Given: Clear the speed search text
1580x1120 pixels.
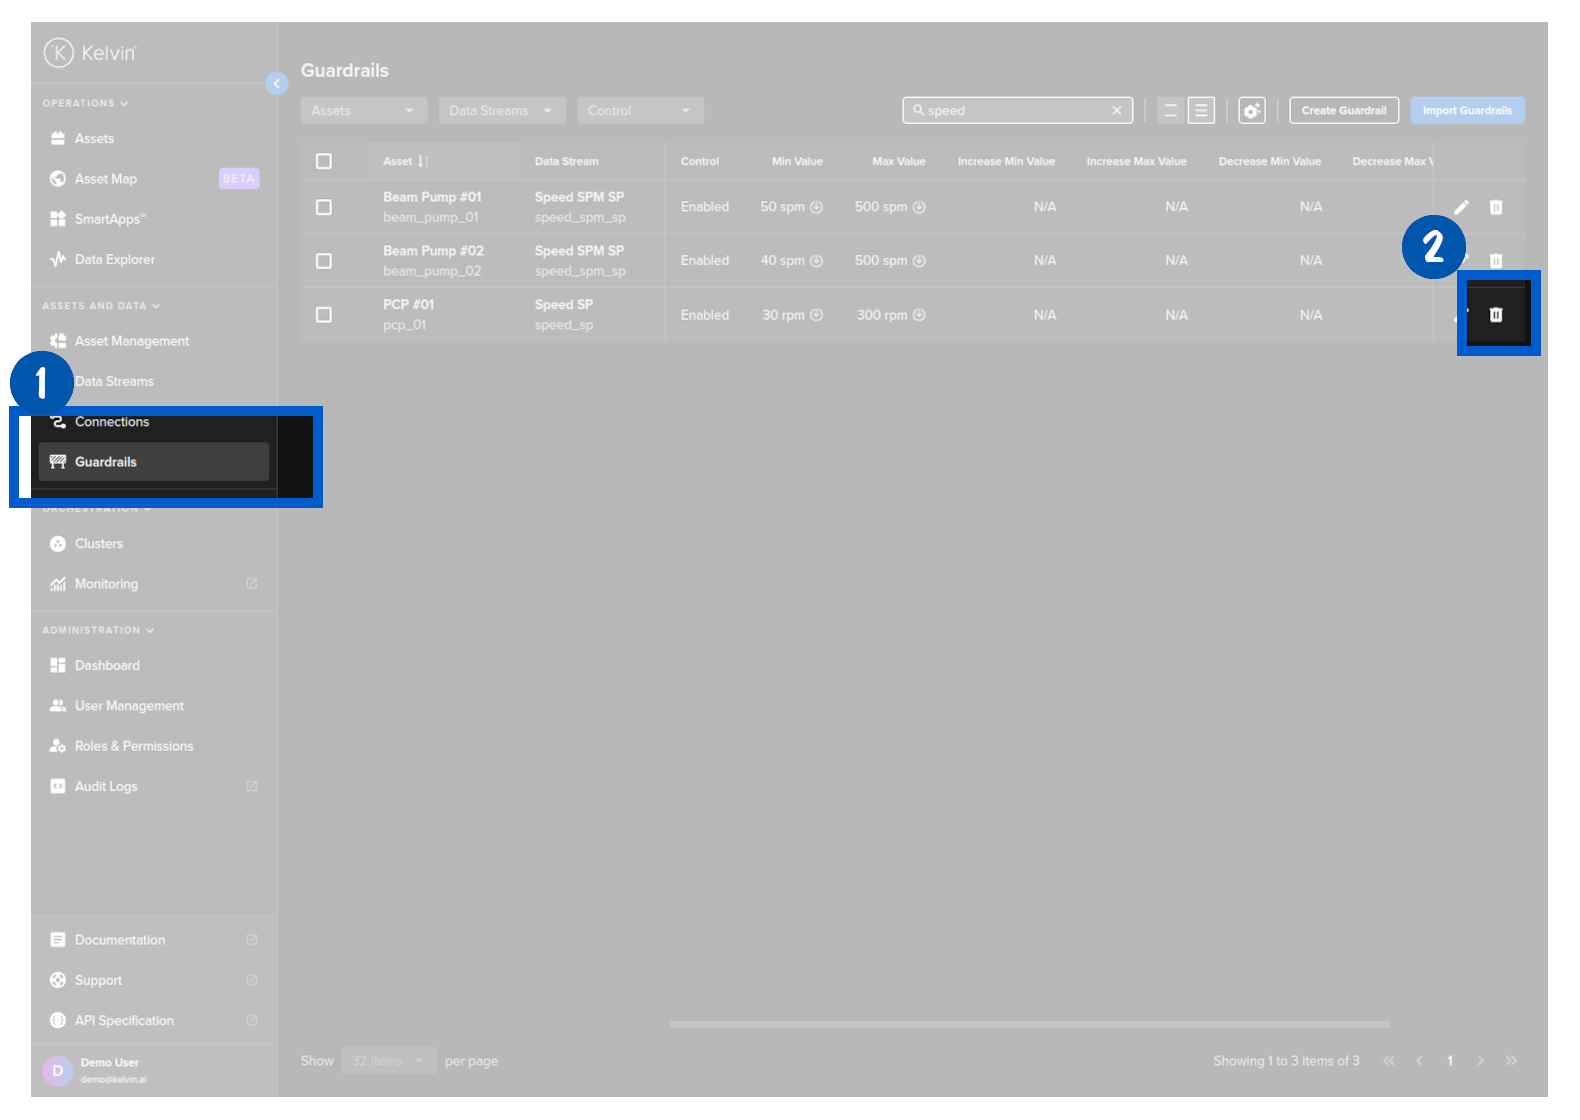Looking at the screenshot, I should tap(1116, 111).
